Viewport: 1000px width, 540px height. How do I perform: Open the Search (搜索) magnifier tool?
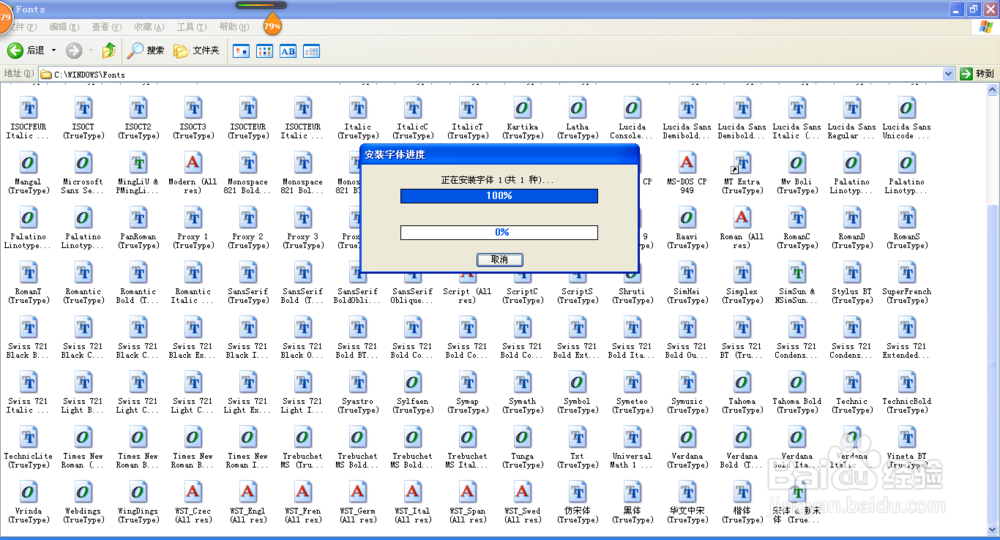click(x=145, y=50)
